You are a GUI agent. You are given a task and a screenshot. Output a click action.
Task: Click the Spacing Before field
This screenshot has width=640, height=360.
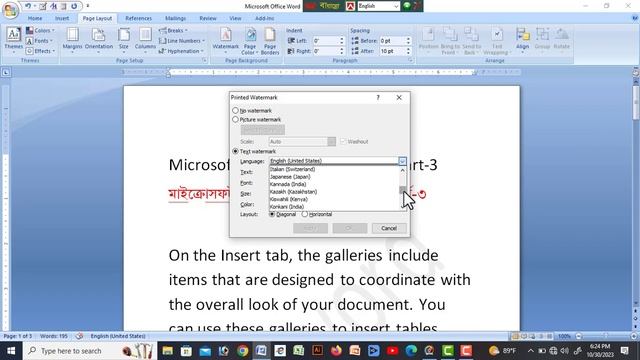392,41
